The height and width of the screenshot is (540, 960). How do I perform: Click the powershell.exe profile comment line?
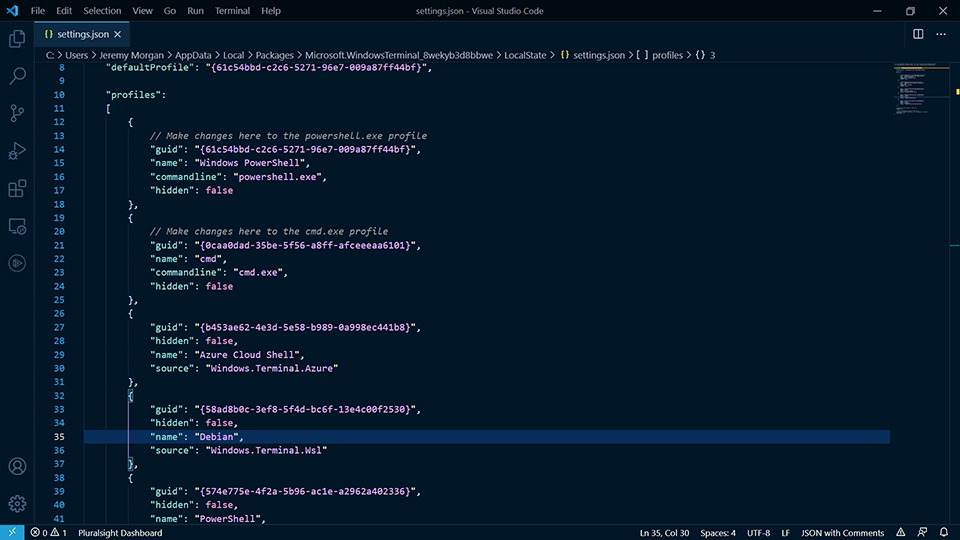(288, 136)
